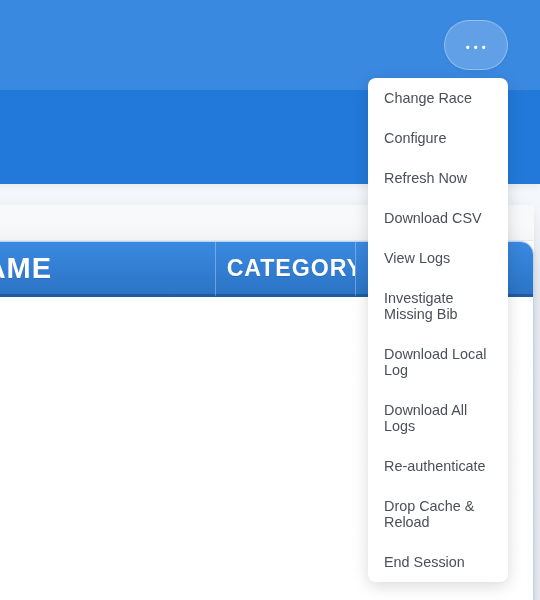Select Download Local Log
Image resolution: width=540 pixels, height=600 pixels.
(x=438, y=362)
